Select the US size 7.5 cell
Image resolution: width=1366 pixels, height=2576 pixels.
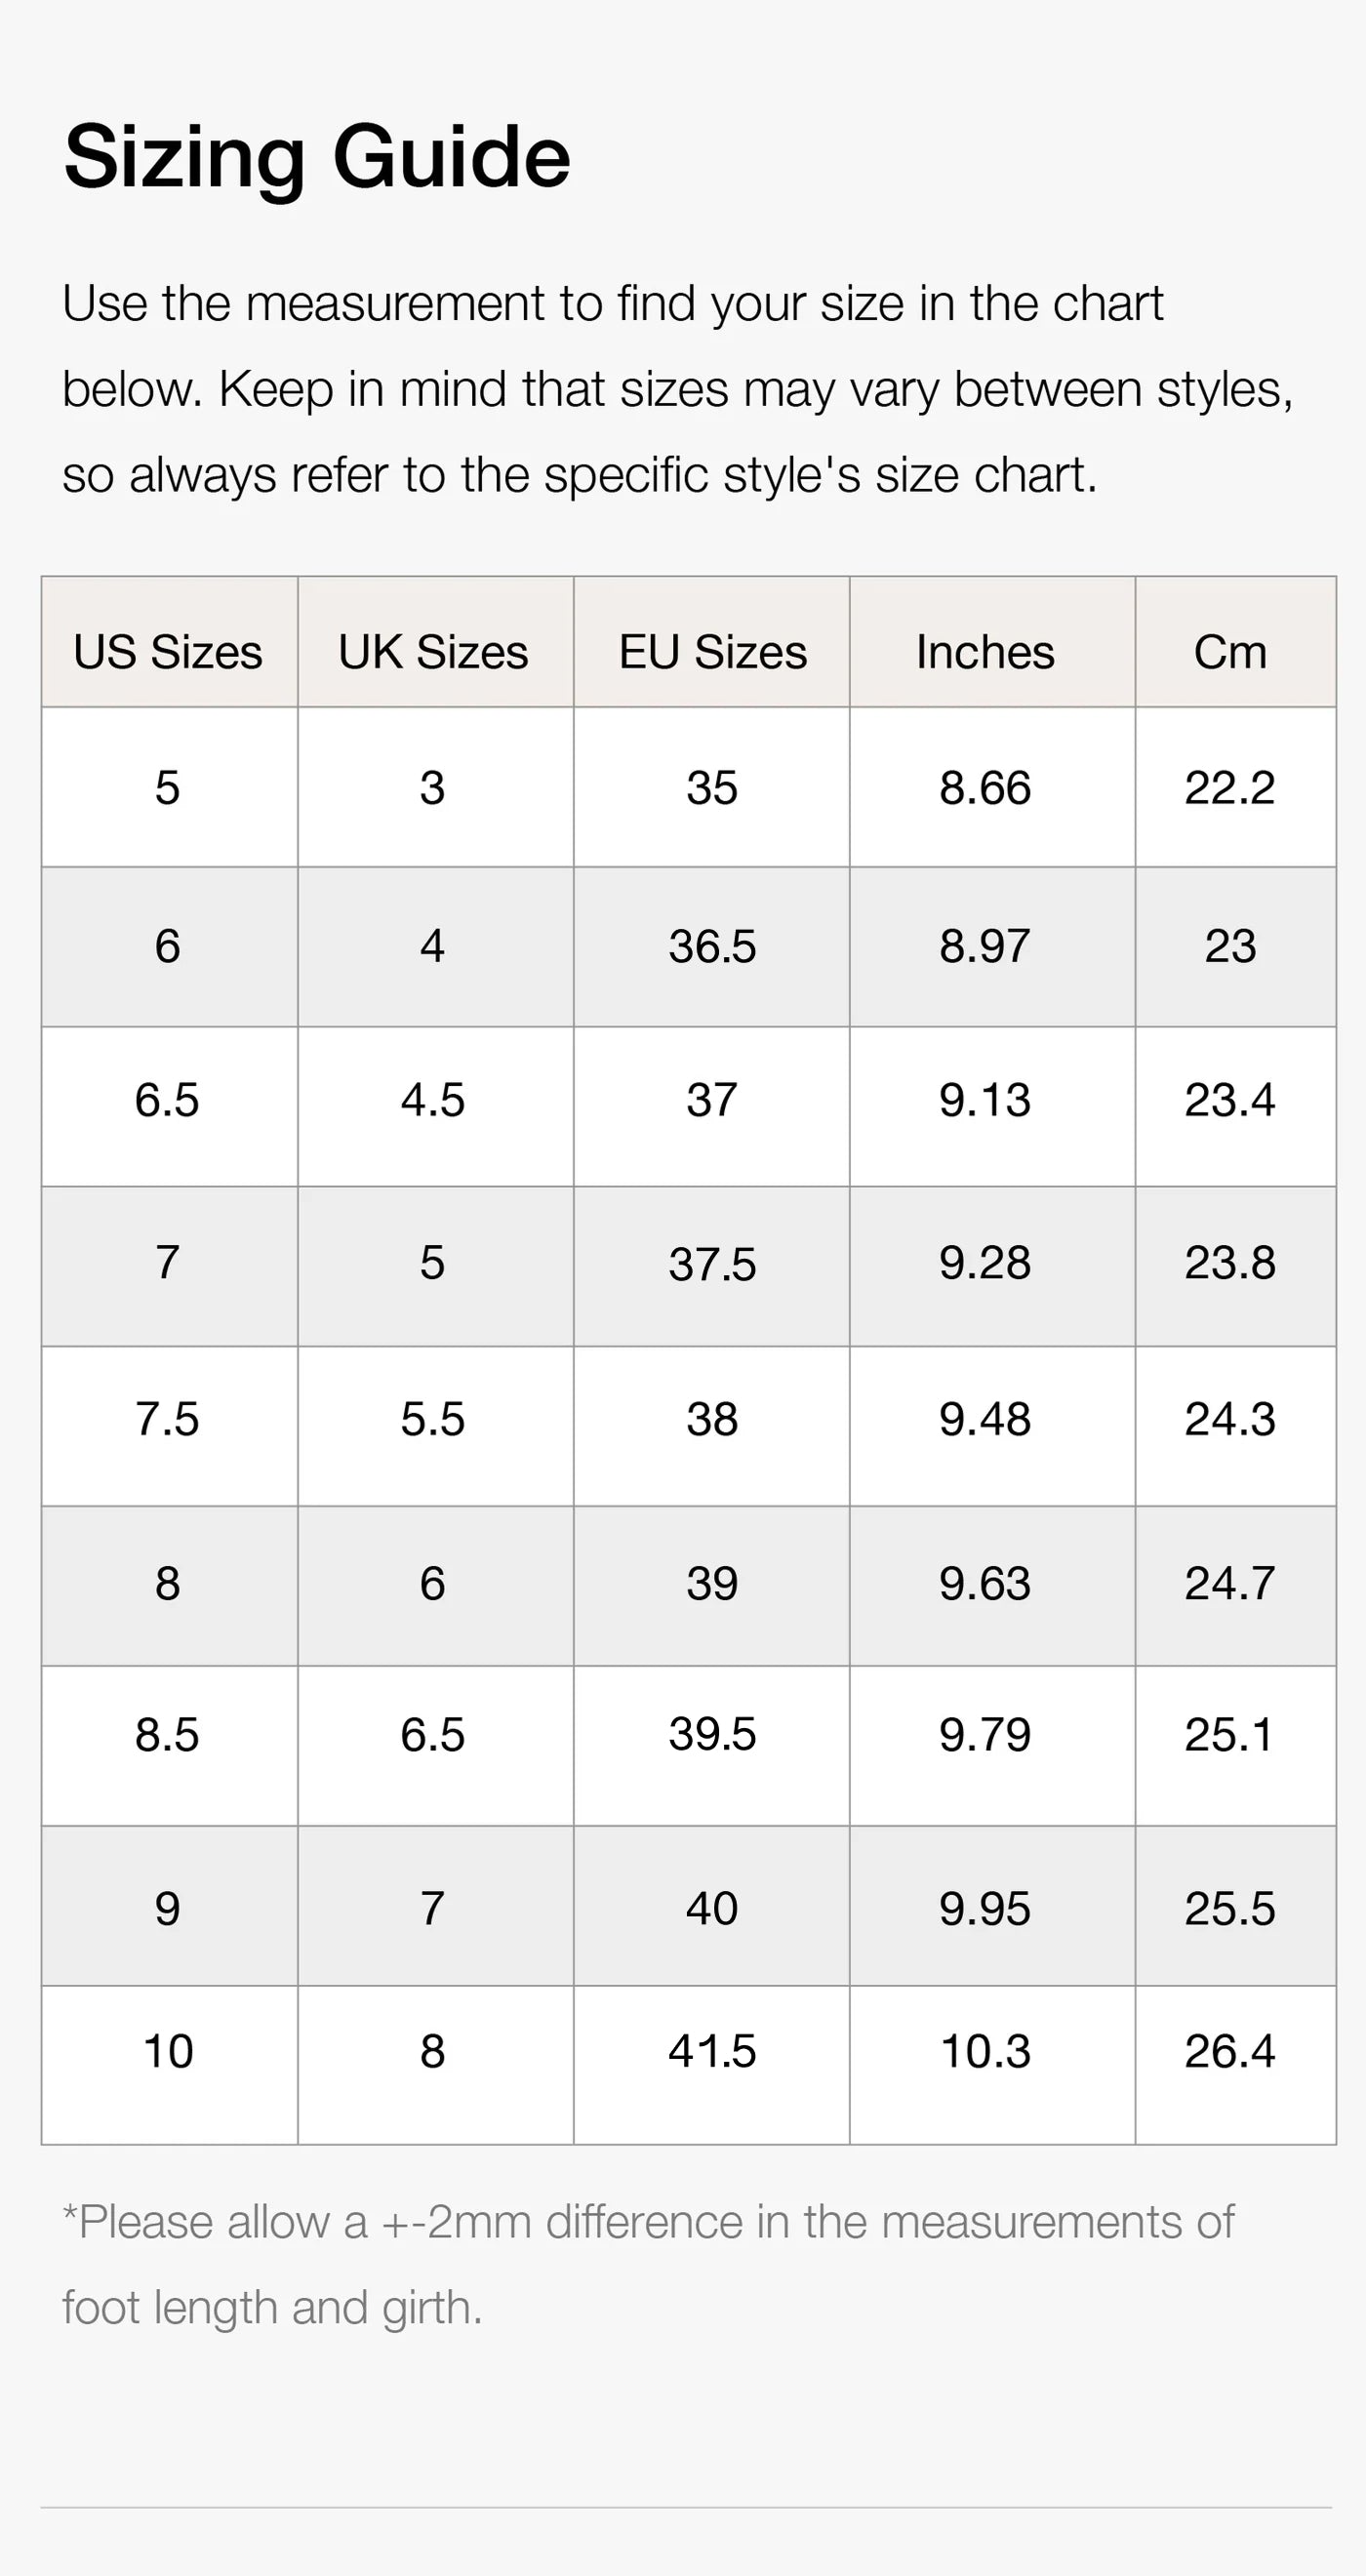[168, 1419]
